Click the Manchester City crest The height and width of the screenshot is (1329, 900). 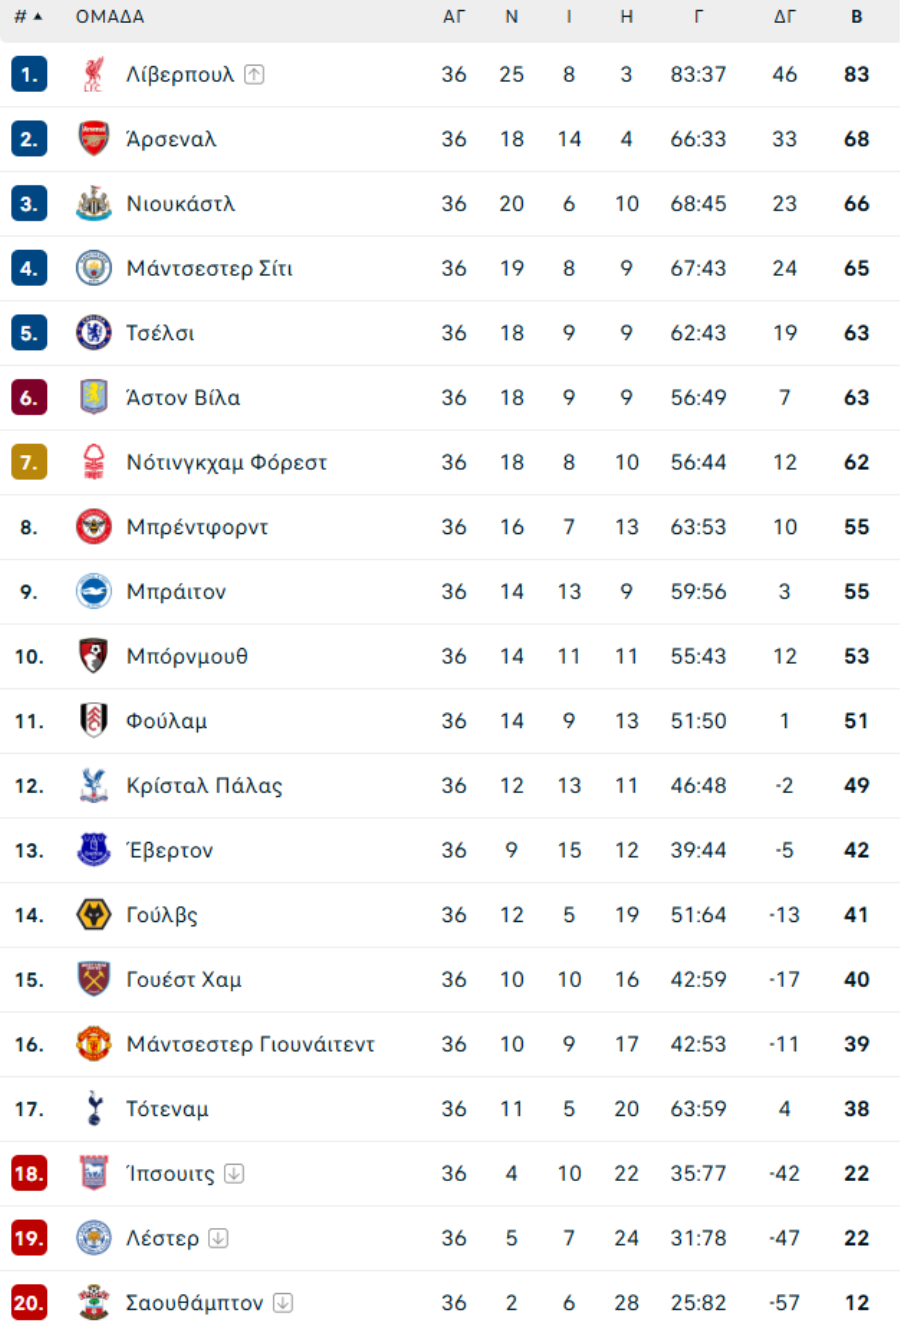pyautogui.click(x=94, y=268)
